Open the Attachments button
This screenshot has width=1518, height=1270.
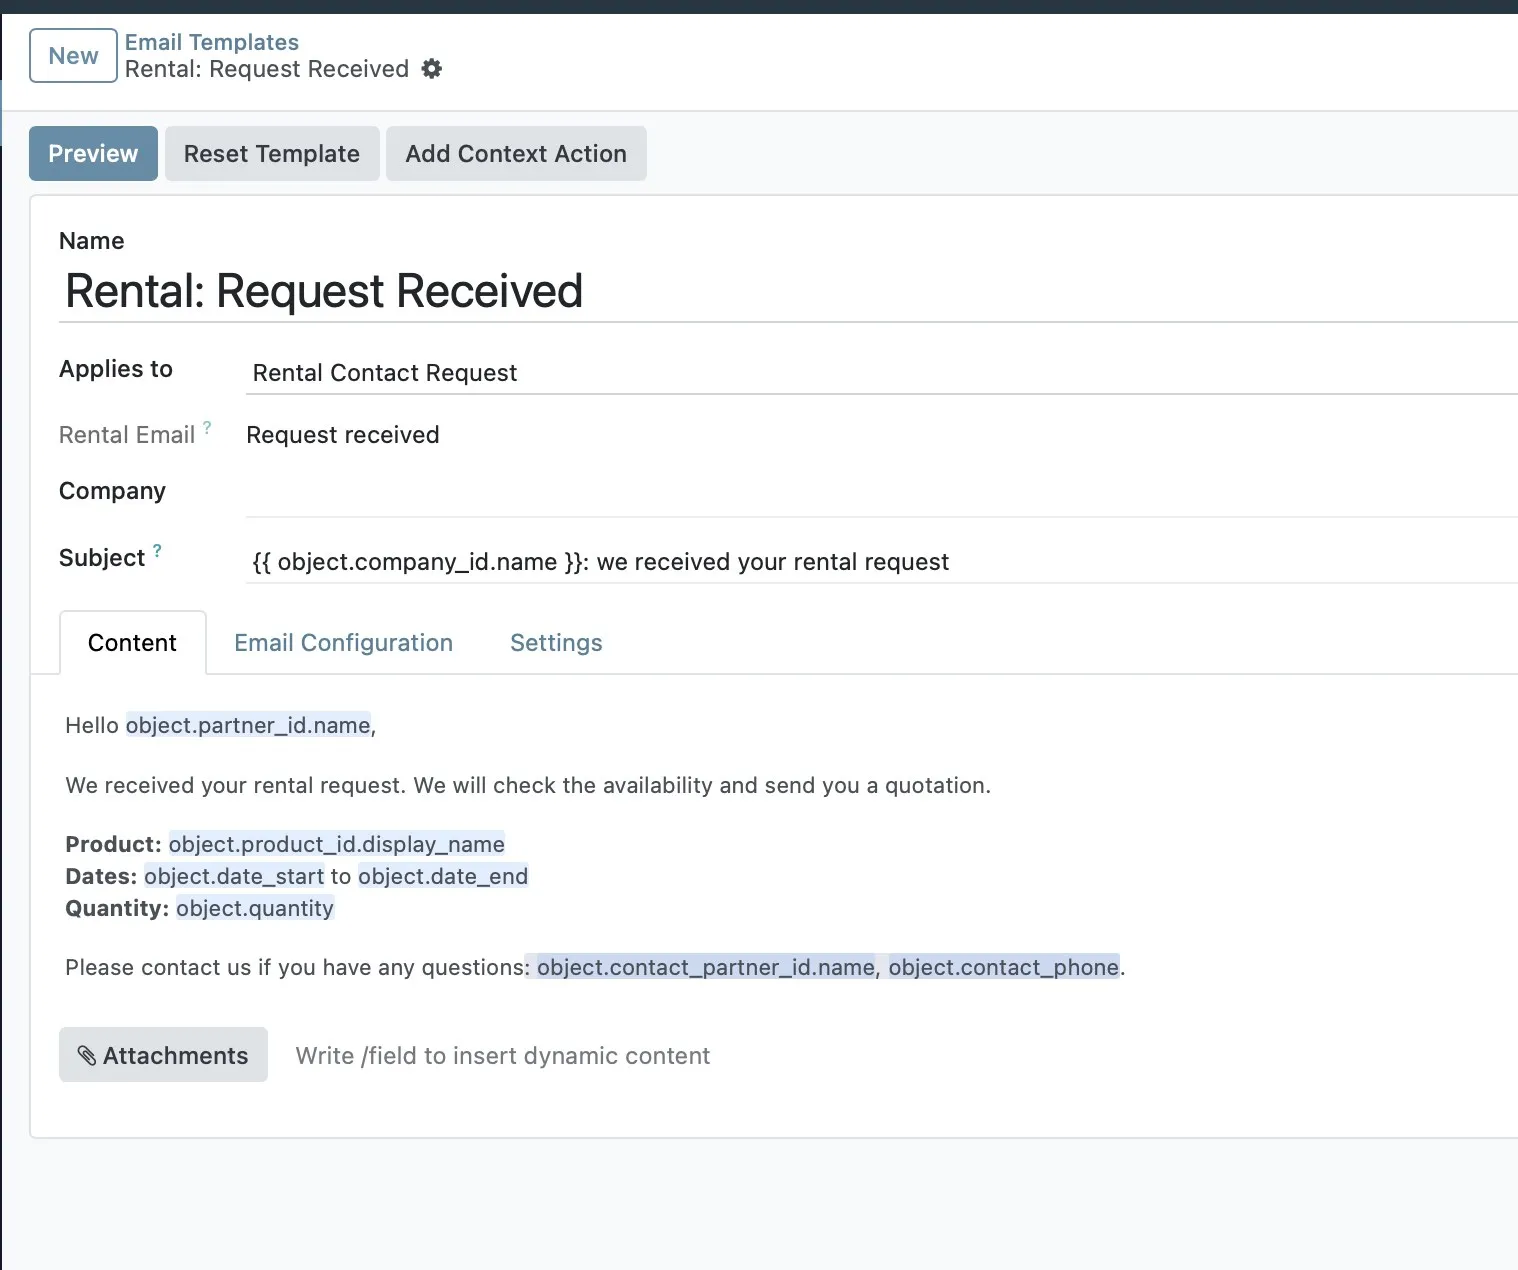pyautogui.click(x=163, y=1055)
